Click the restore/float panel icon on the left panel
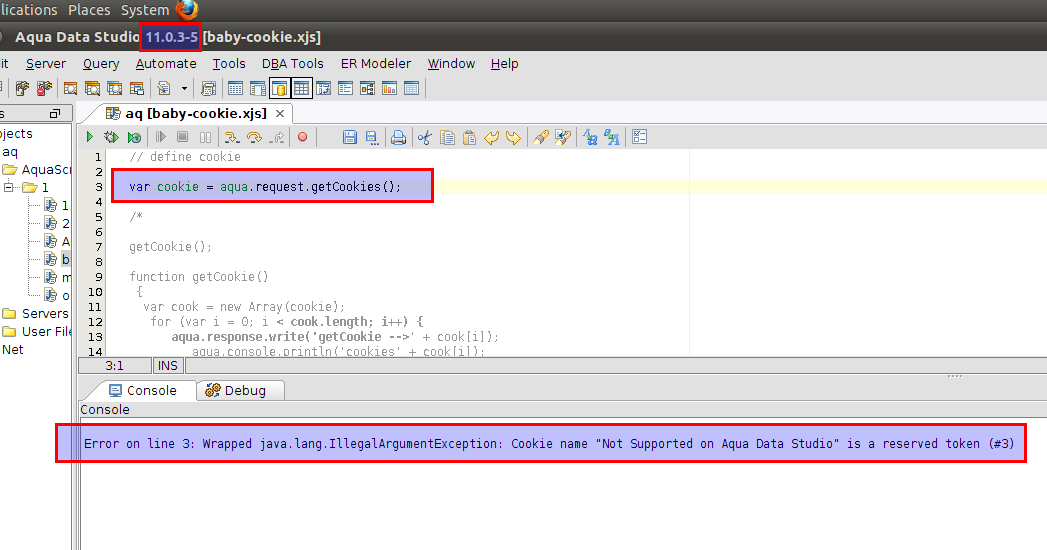This screenshot has width=1047, height=550. pos(55,113)
